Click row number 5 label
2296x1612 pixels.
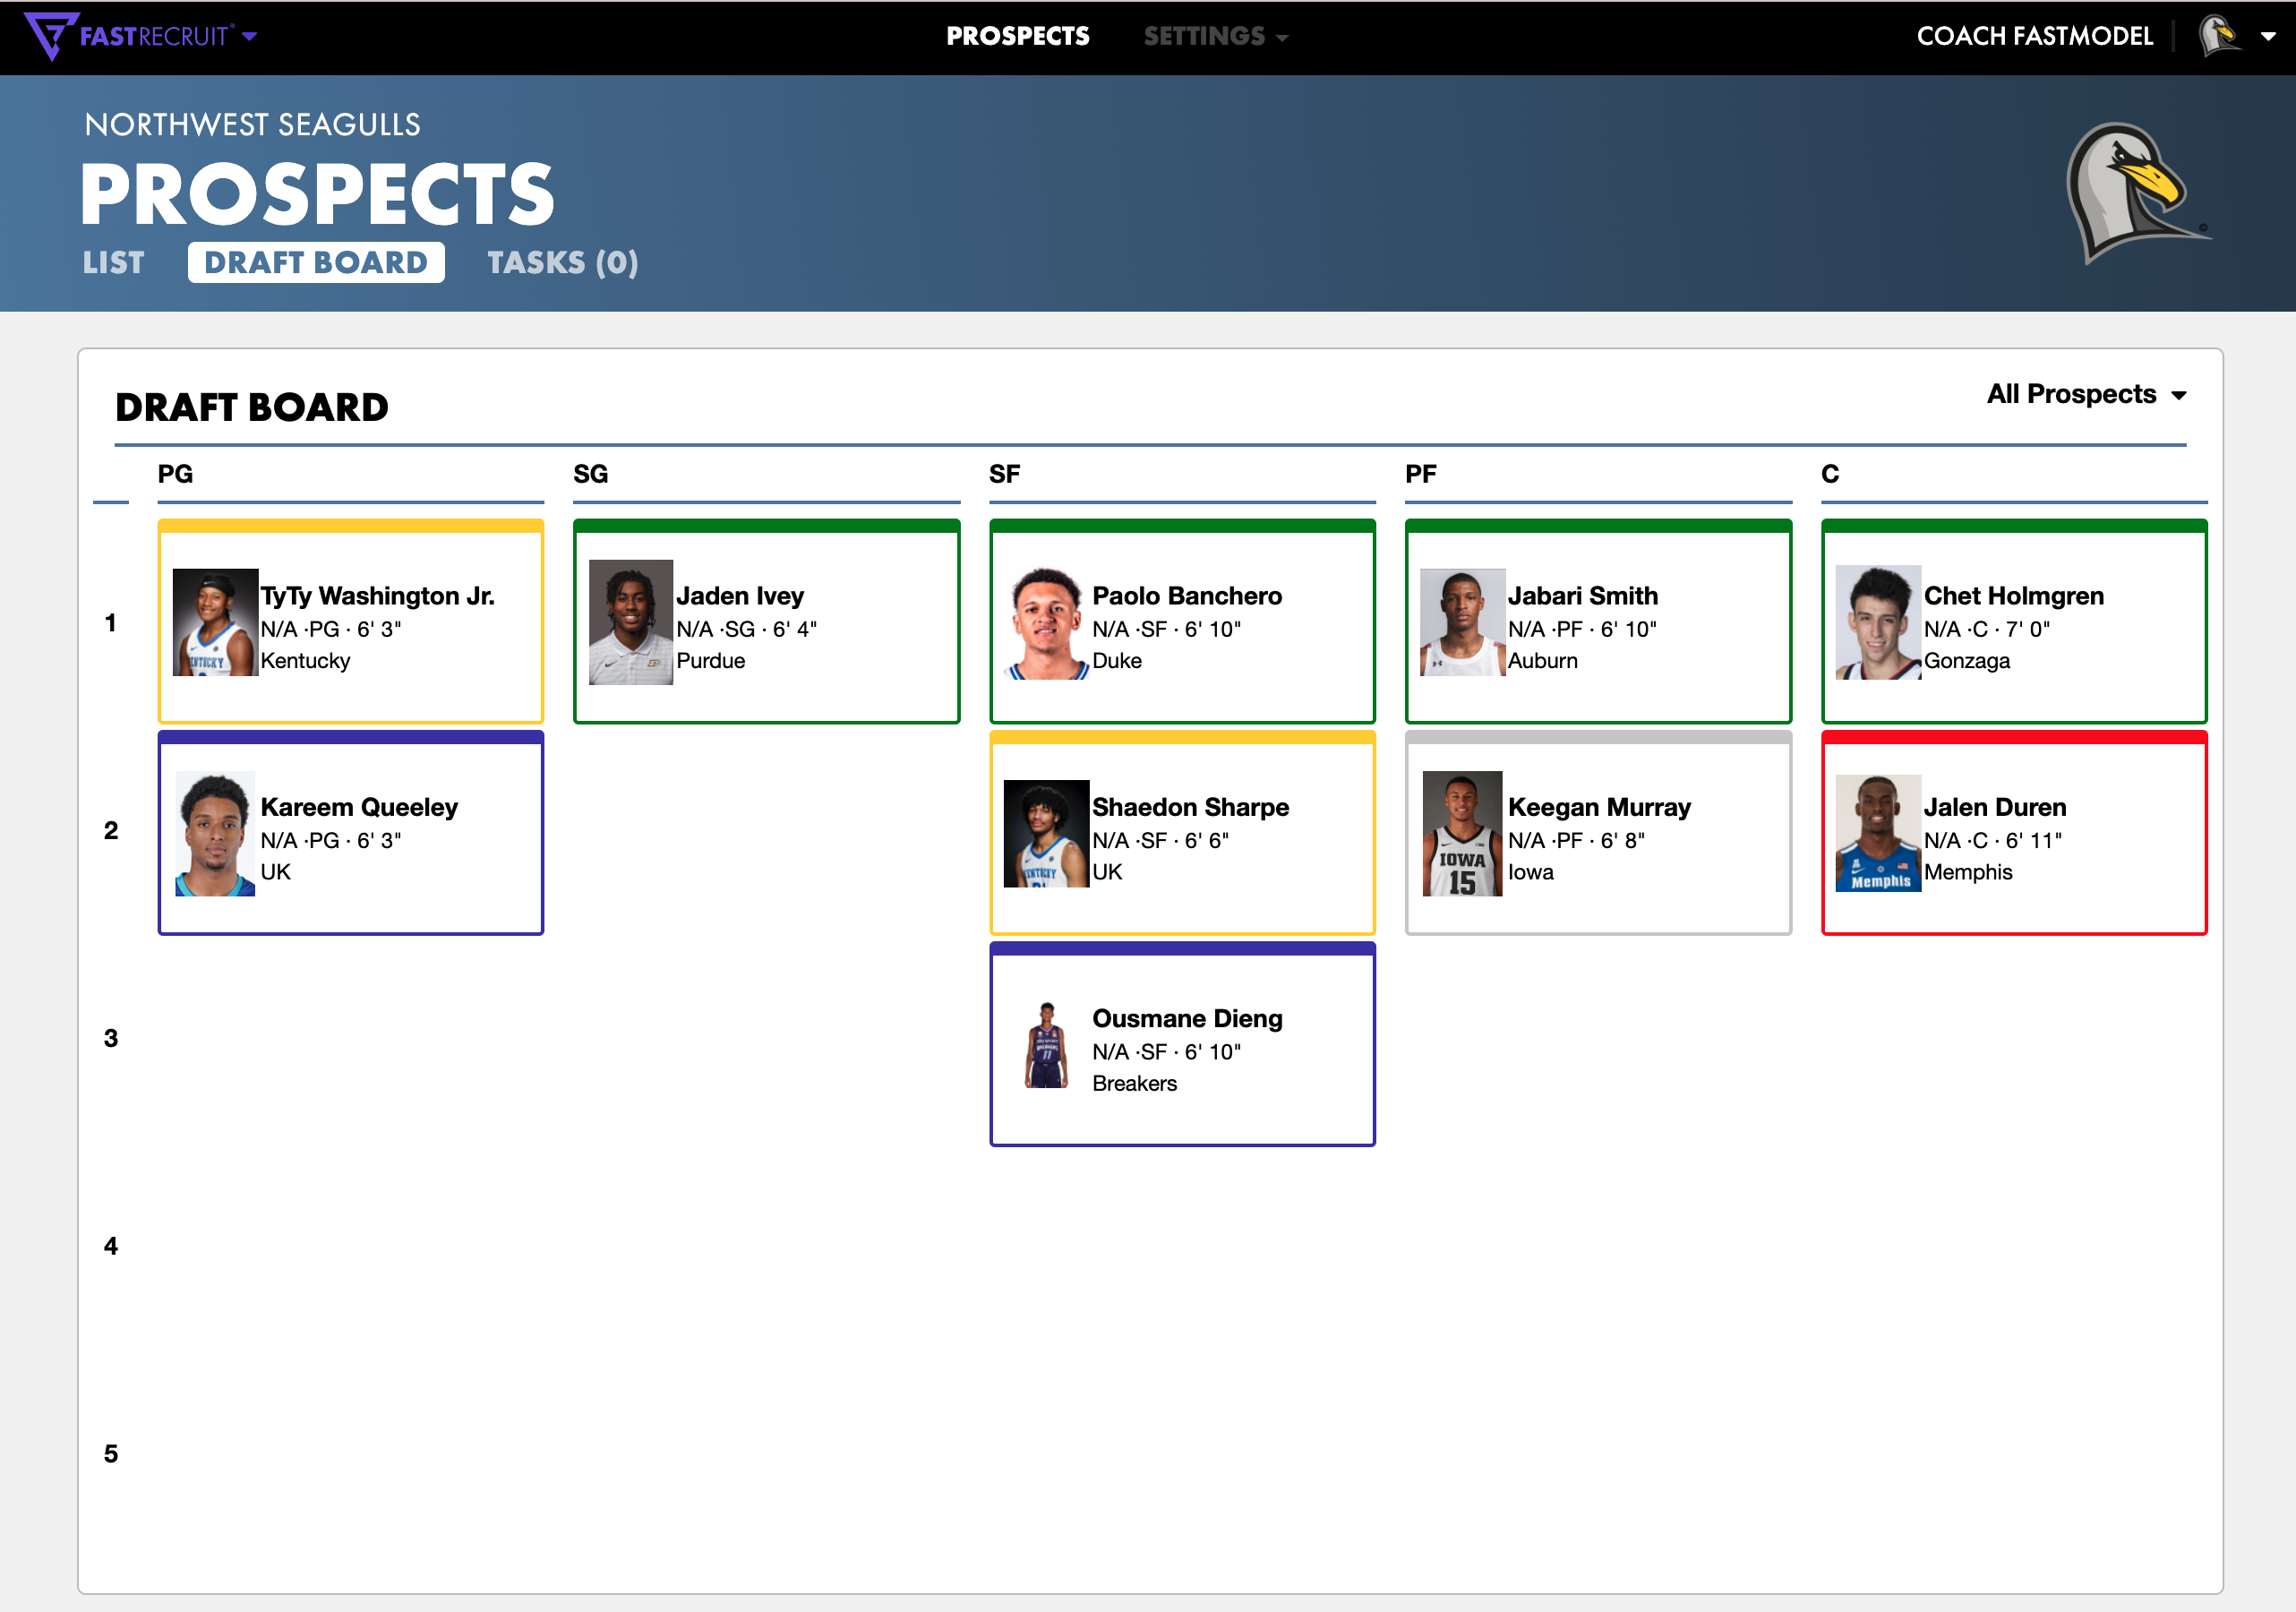tap(111, 1453)
